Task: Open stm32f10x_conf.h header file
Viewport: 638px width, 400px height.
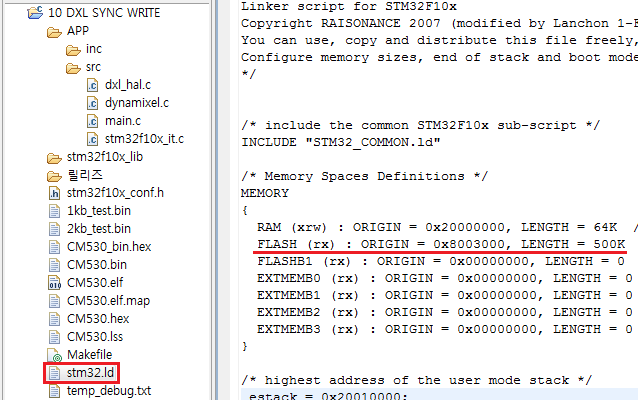Action: tap(115, 193)
